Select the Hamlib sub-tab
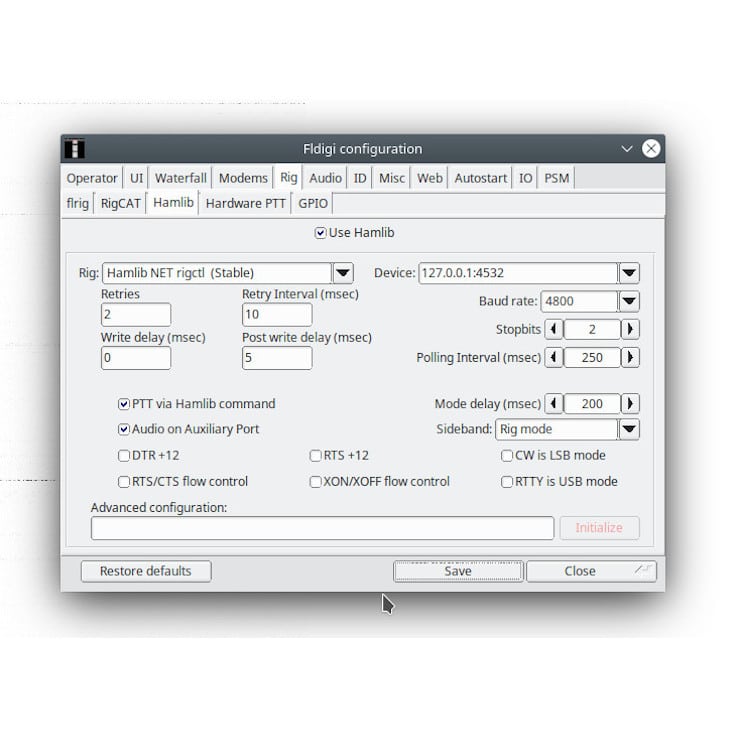This screenshot has height=737, width=737. [x=173, y=203]
